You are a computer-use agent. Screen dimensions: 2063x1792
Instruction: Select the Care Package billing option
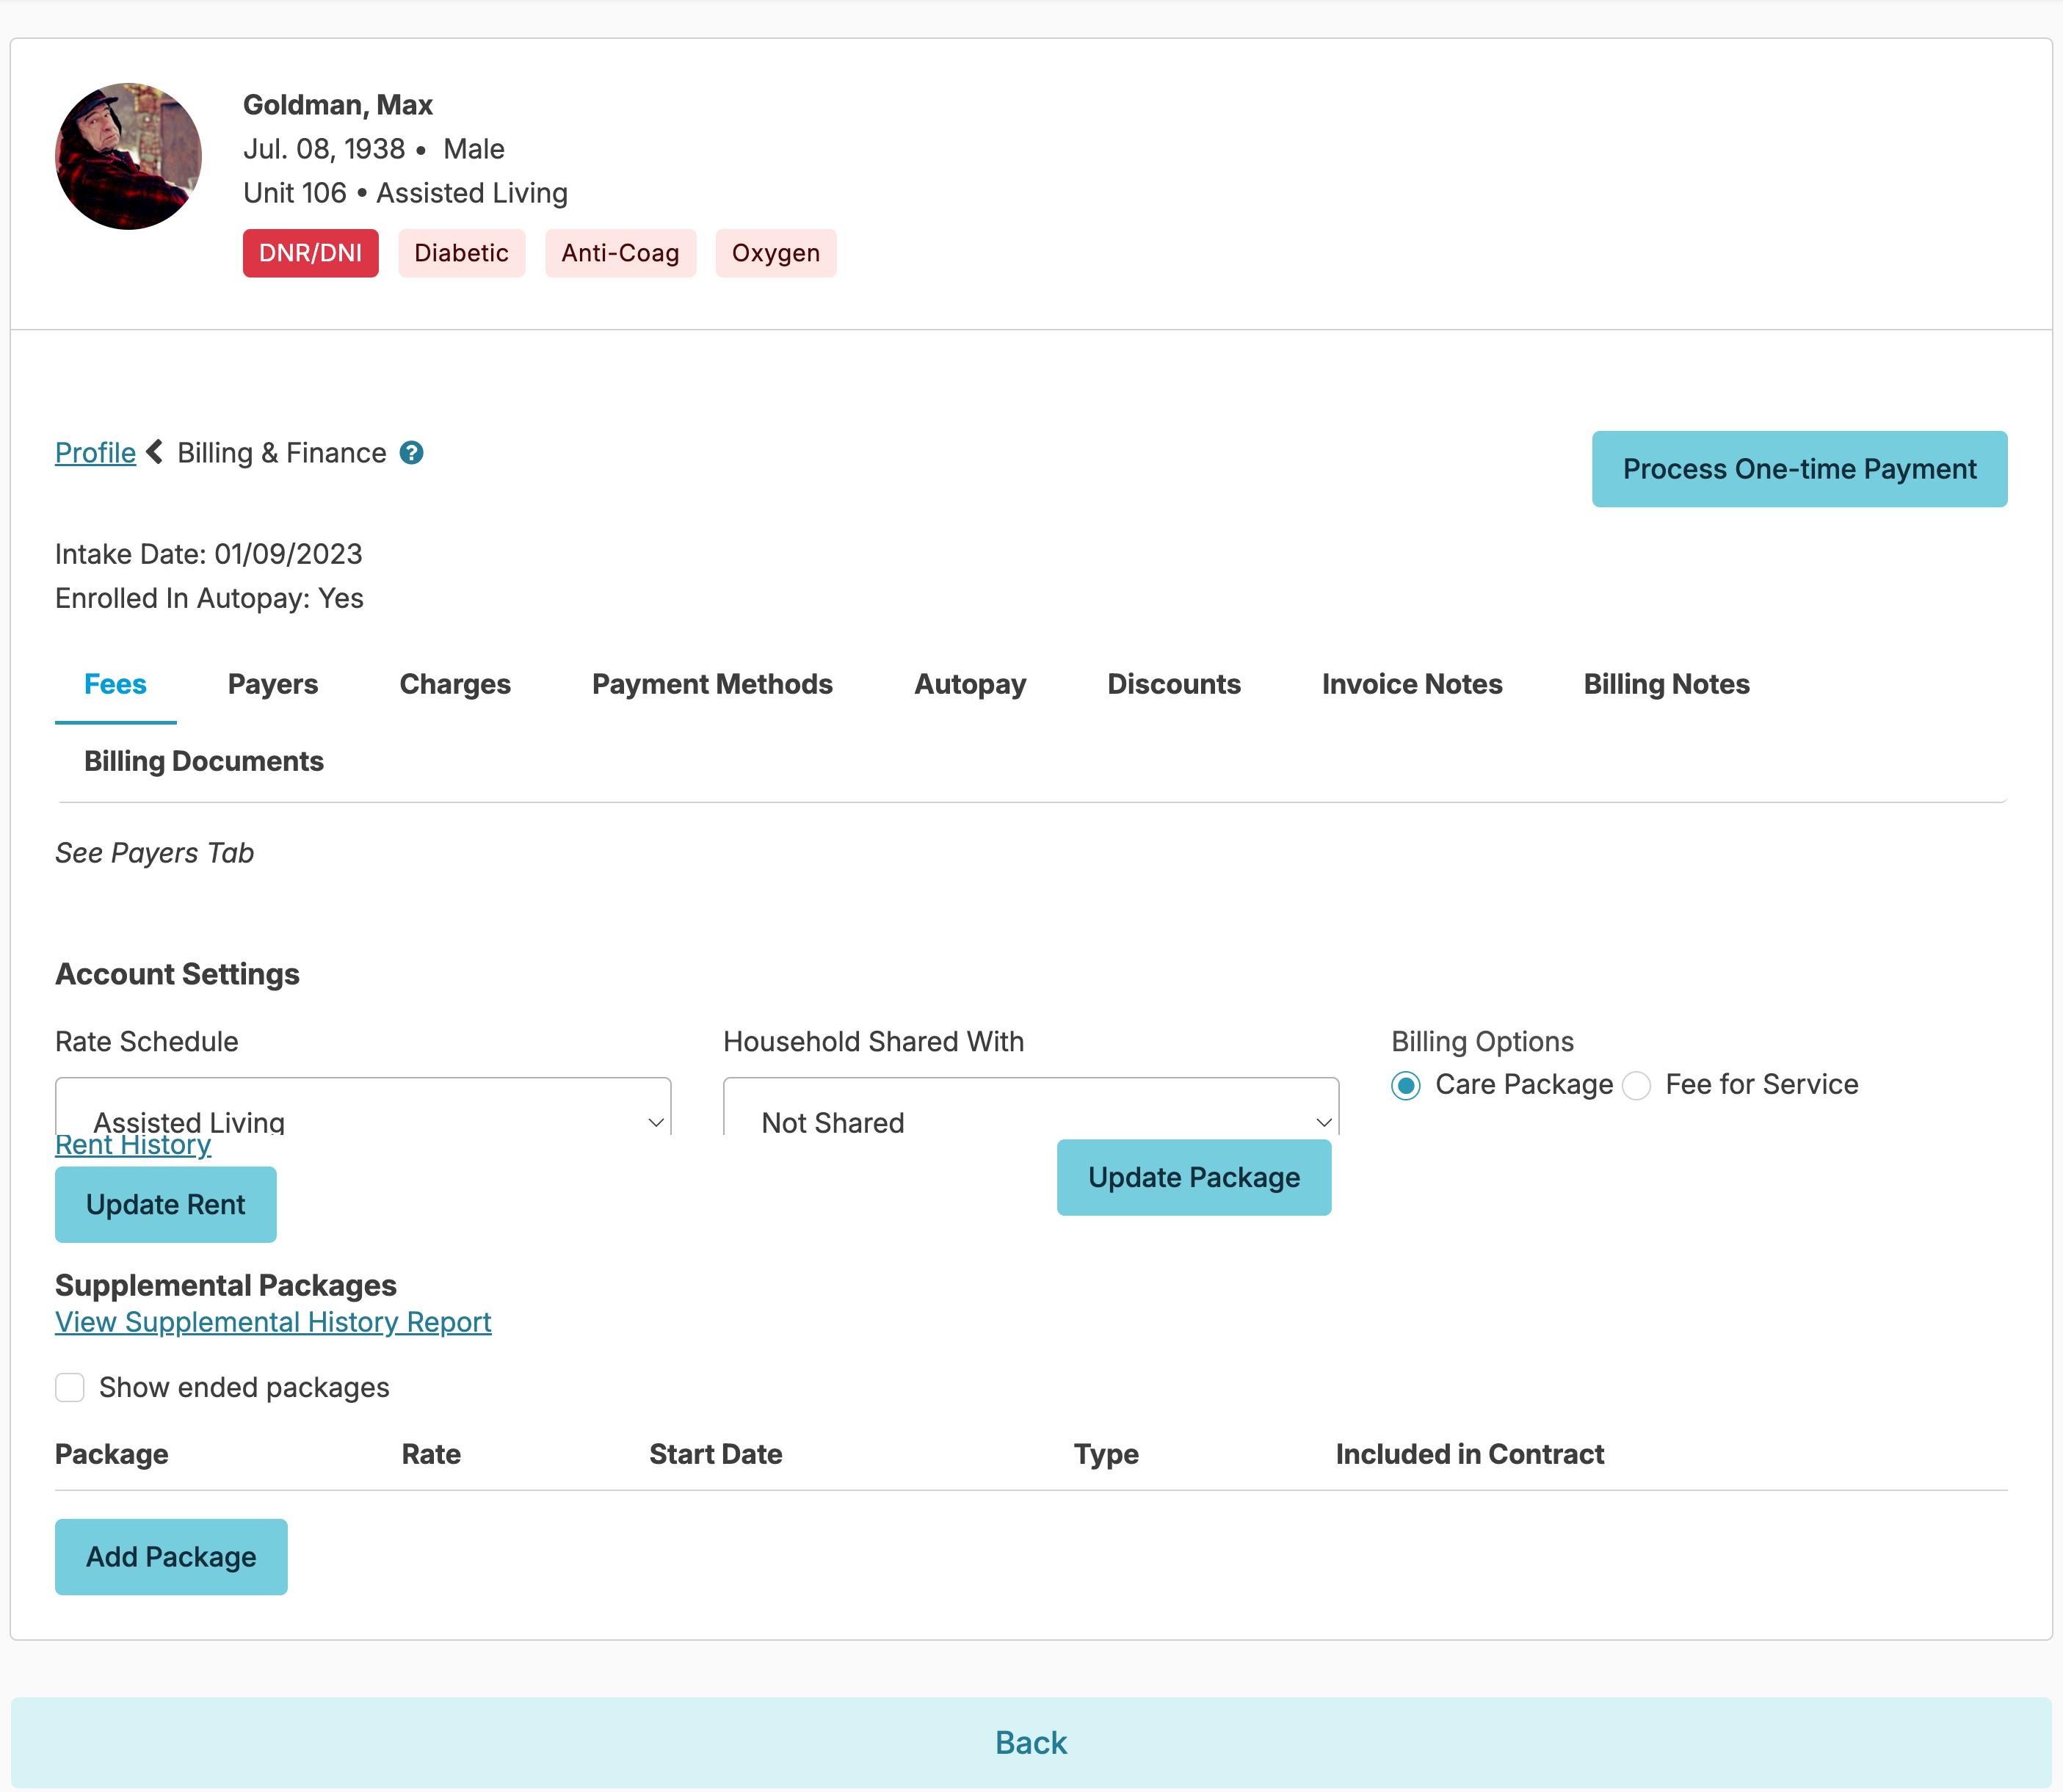[x=1405, y=1085]
